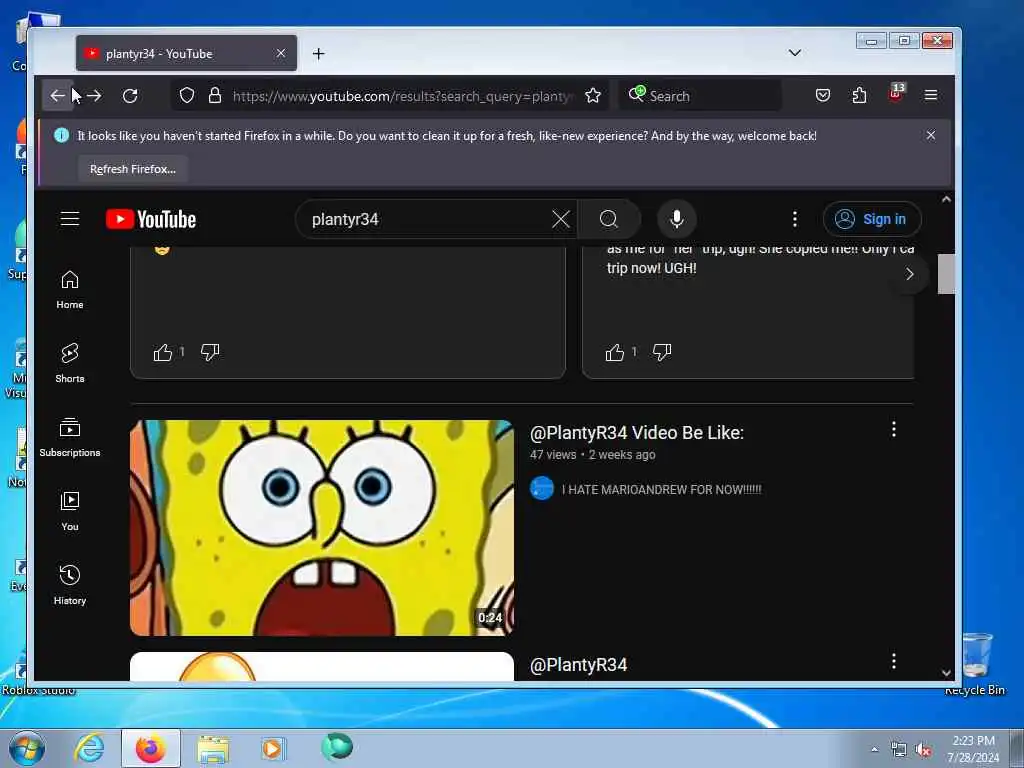The width and height of the screenshot is (1024, 768).
Task: Toggle YouTube guide hamburger menu
Action: tap(70, 219)
